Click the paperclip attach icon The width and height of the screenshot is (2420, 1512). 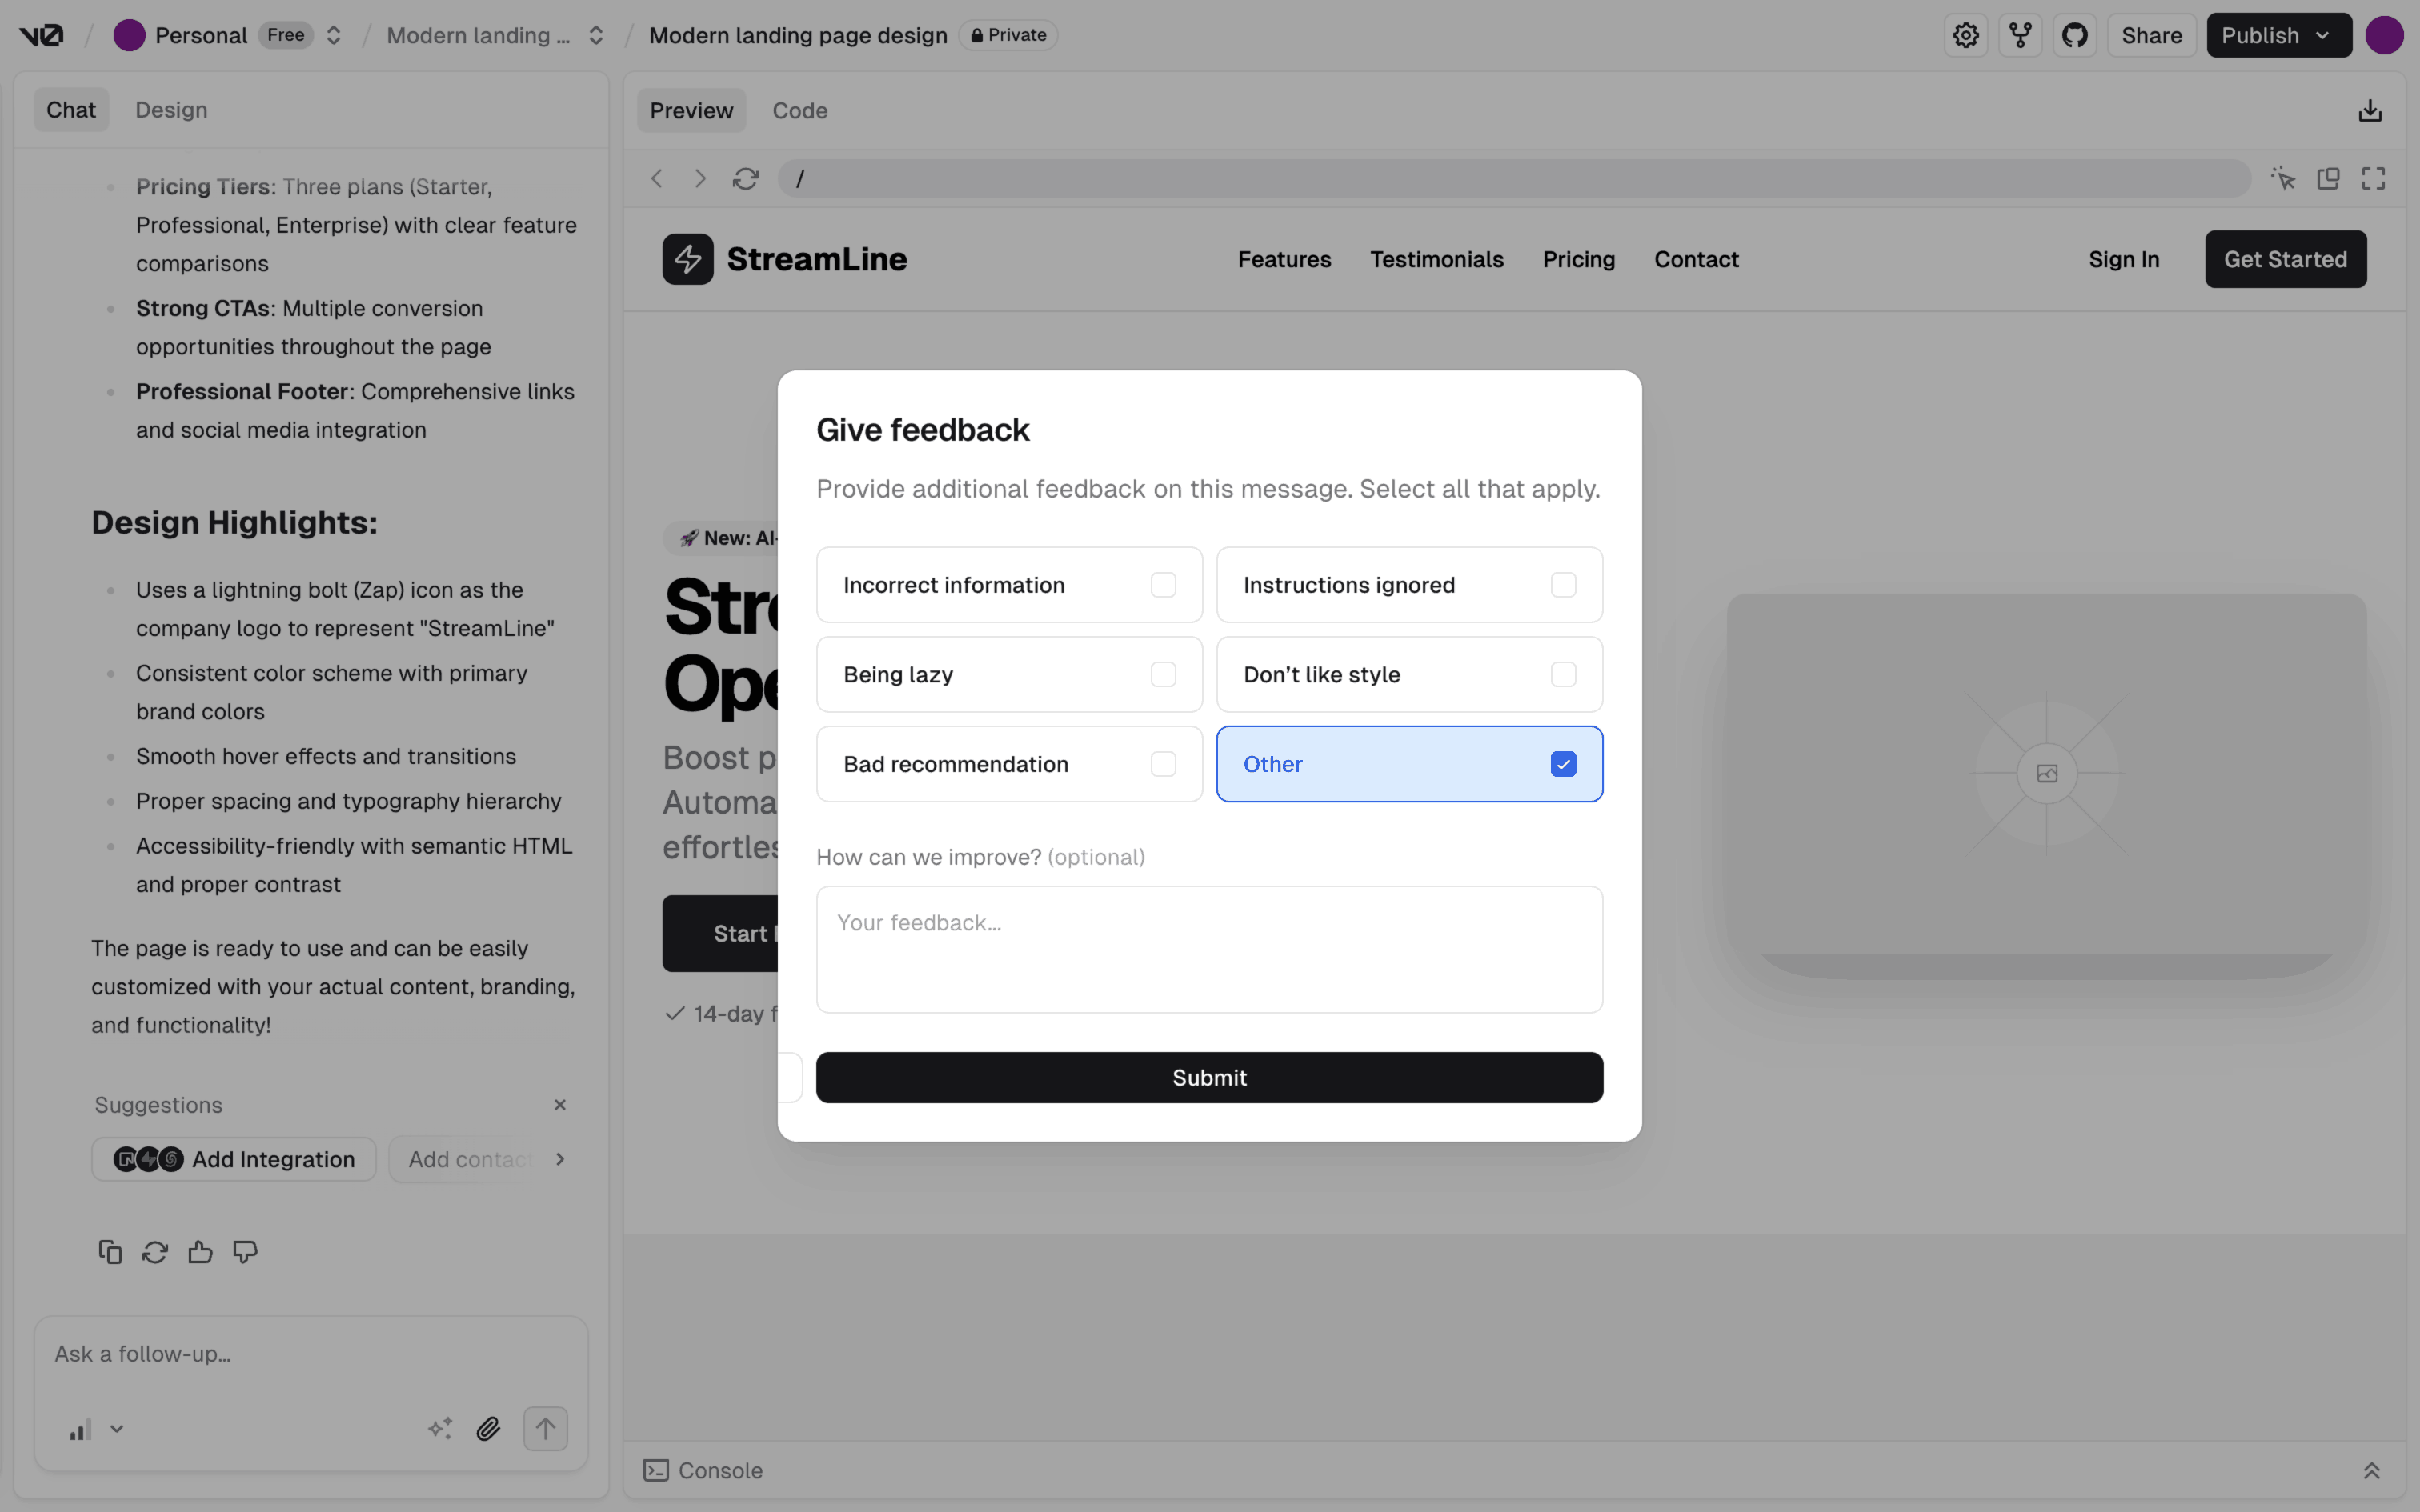tap(488, 1429)
